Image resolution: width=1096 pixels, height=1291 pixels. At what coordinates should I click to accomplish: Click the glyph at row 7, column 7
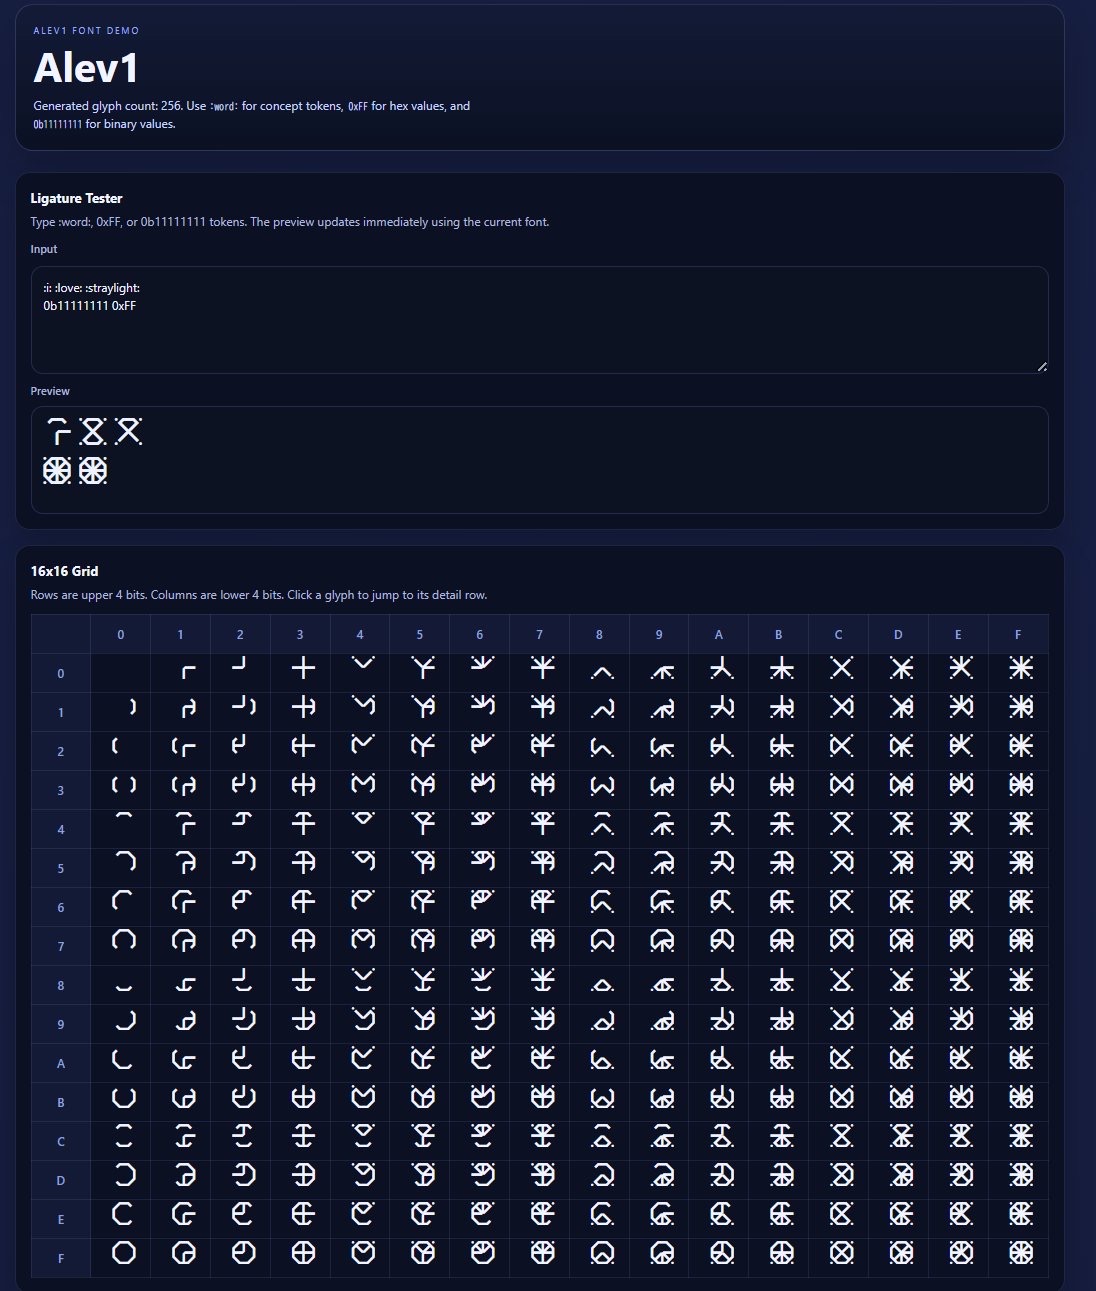tap(543, 941)
